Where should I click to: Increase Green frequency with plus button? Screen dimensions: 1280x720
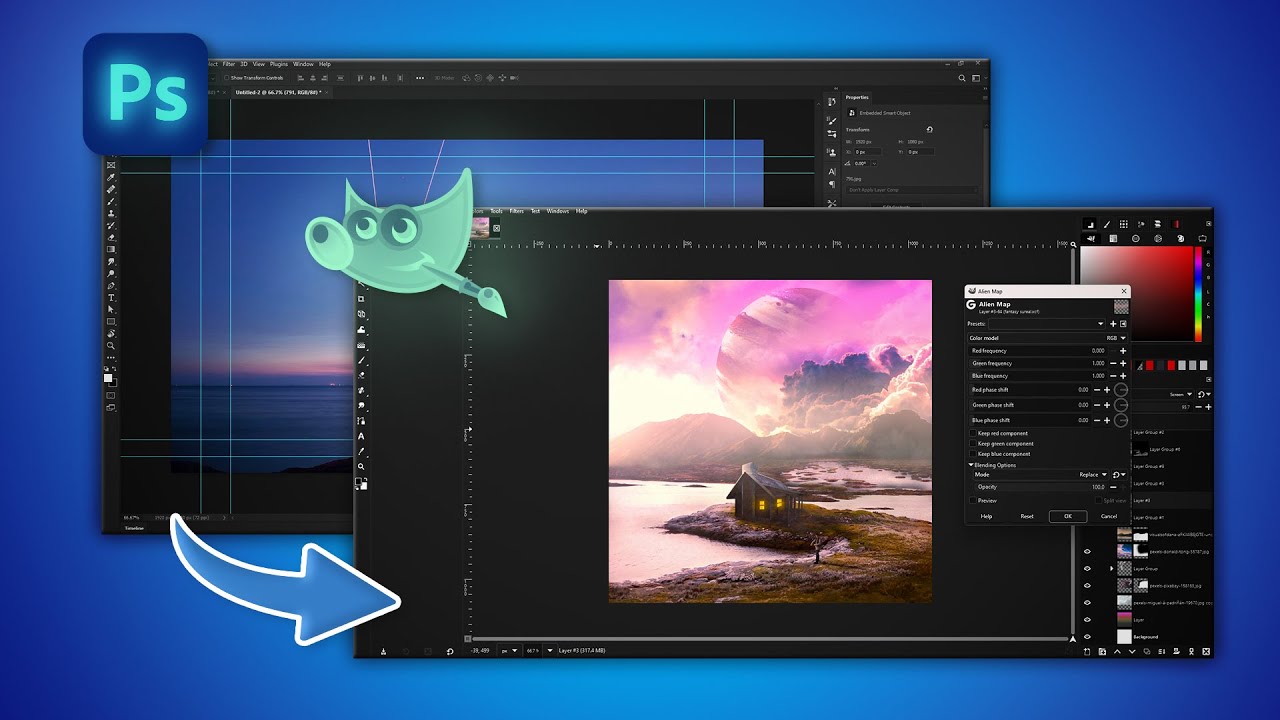pyautogui.click(x=1123, y=363)
